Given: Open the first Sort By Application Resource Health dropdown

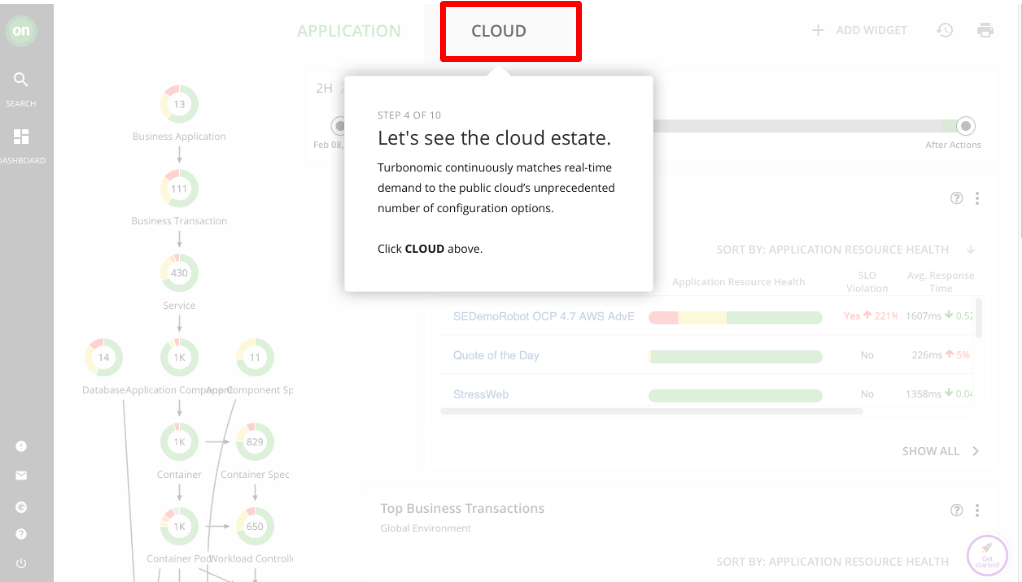Looking at the screenshot, I should [832, 250].
